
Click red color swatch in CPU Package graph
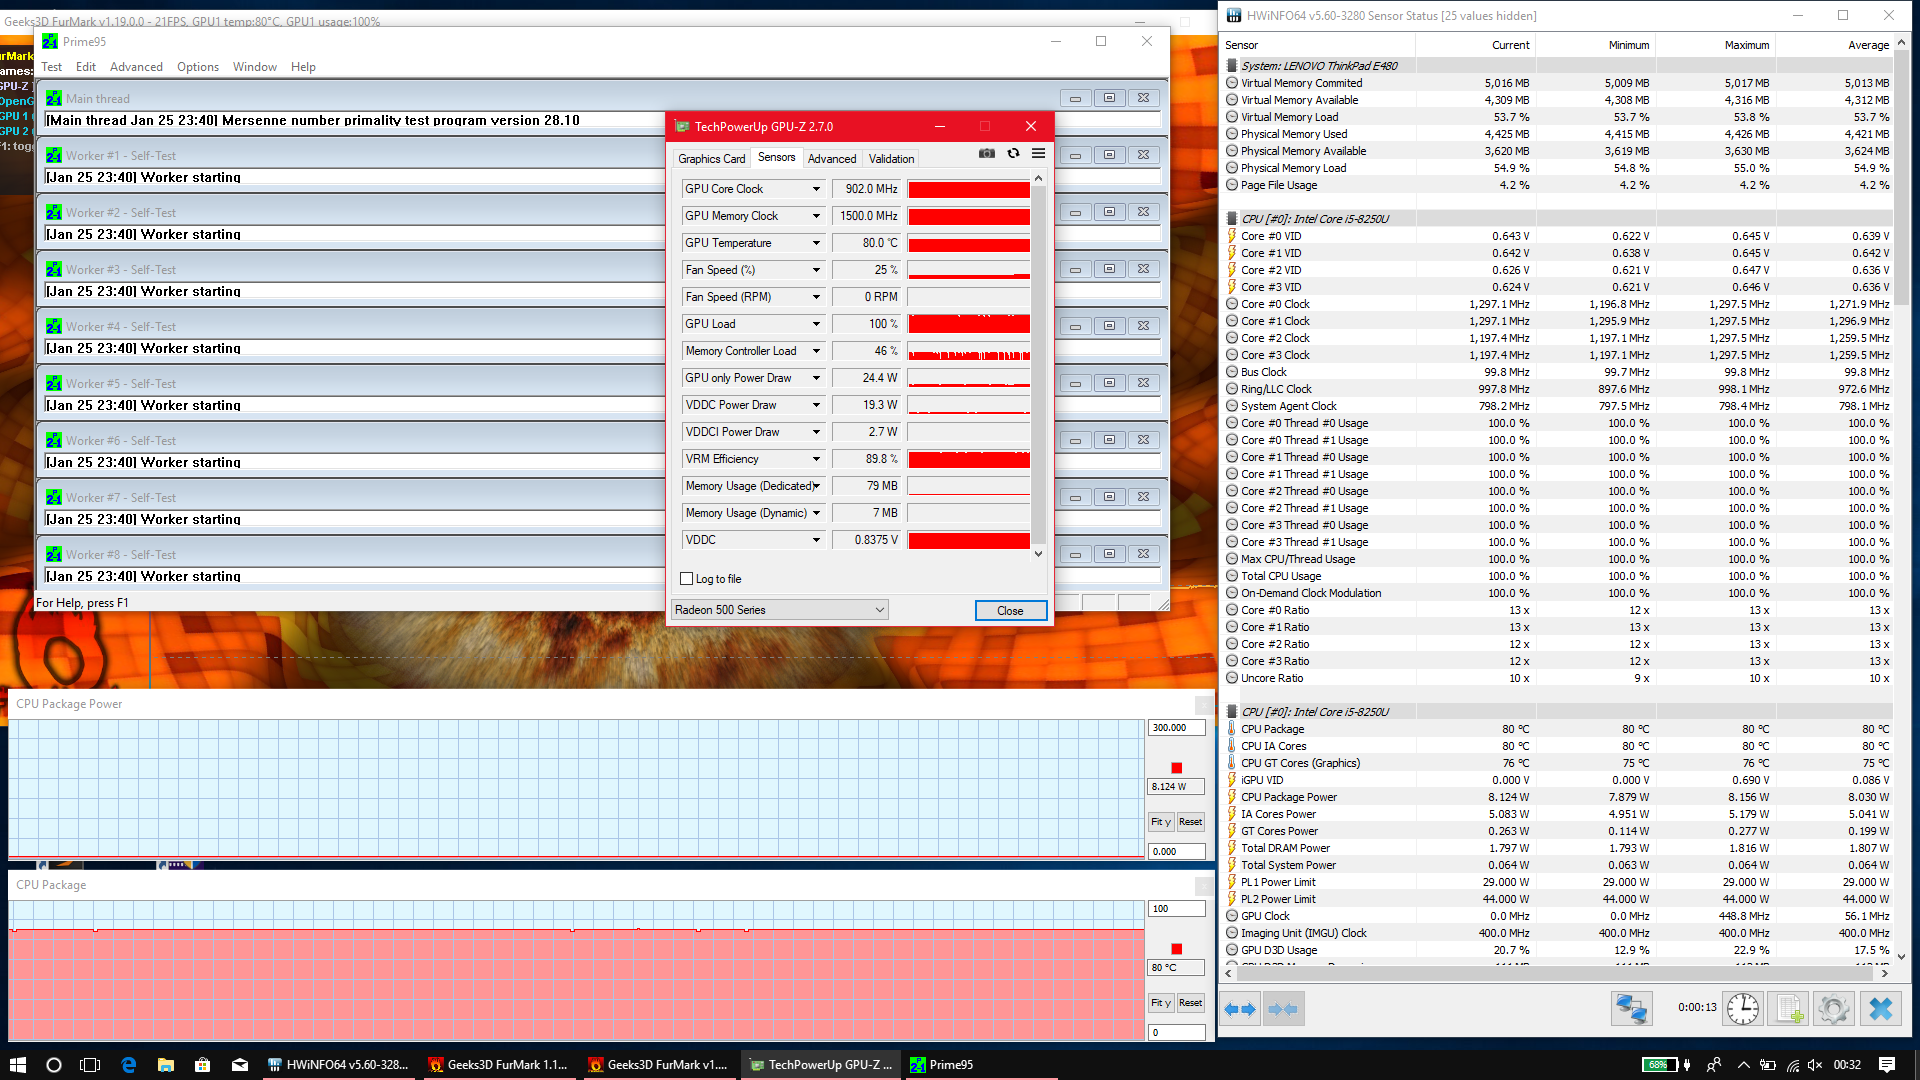tap(1177, 949)
